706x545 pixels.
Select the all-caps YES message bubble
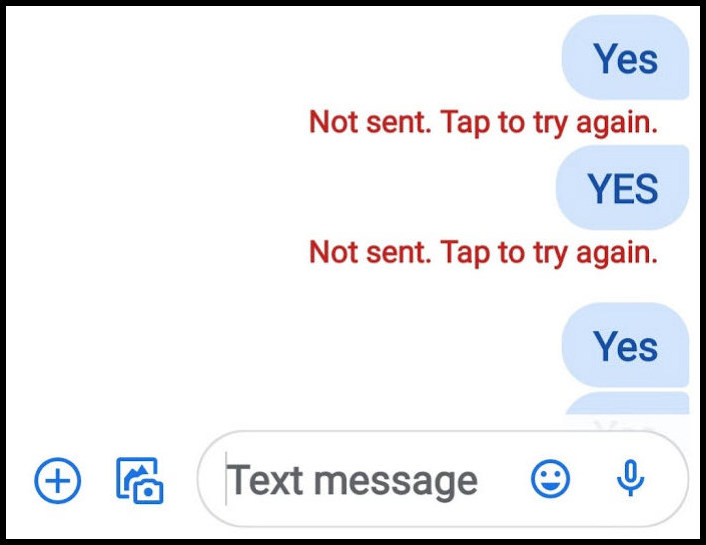(622, 188)
